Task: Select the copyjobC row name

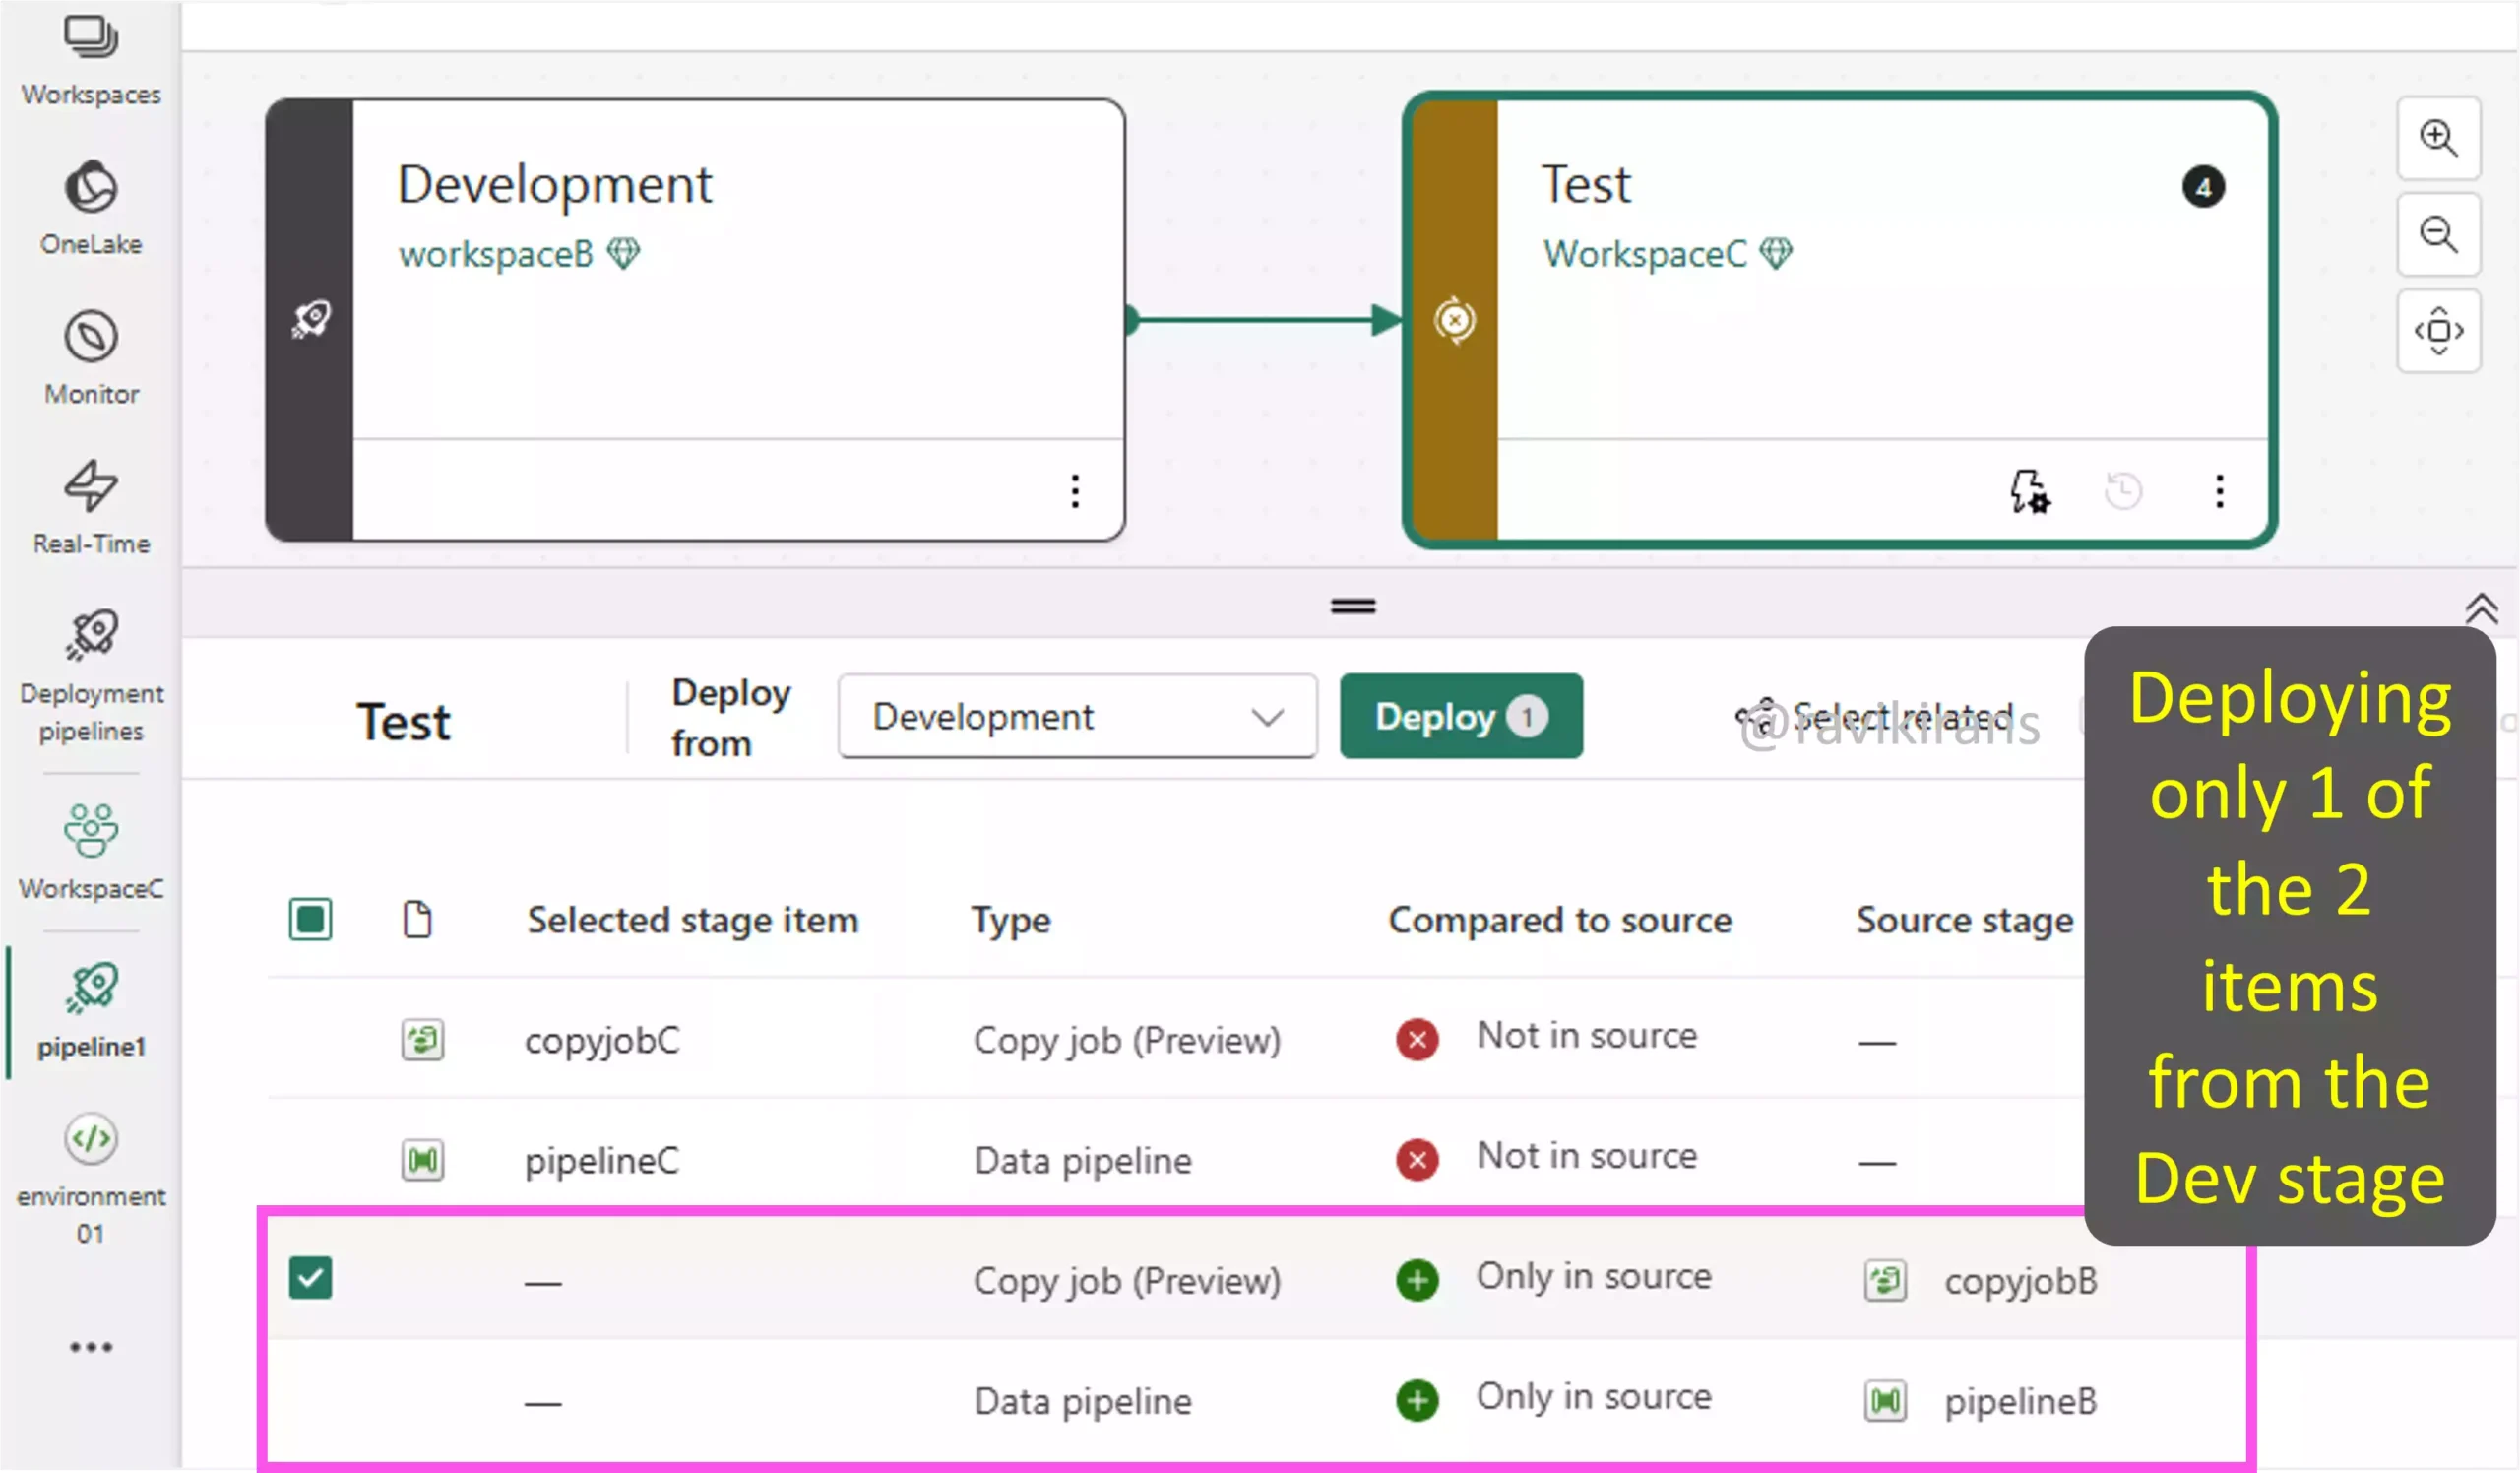Action: tap(602, 1040)
